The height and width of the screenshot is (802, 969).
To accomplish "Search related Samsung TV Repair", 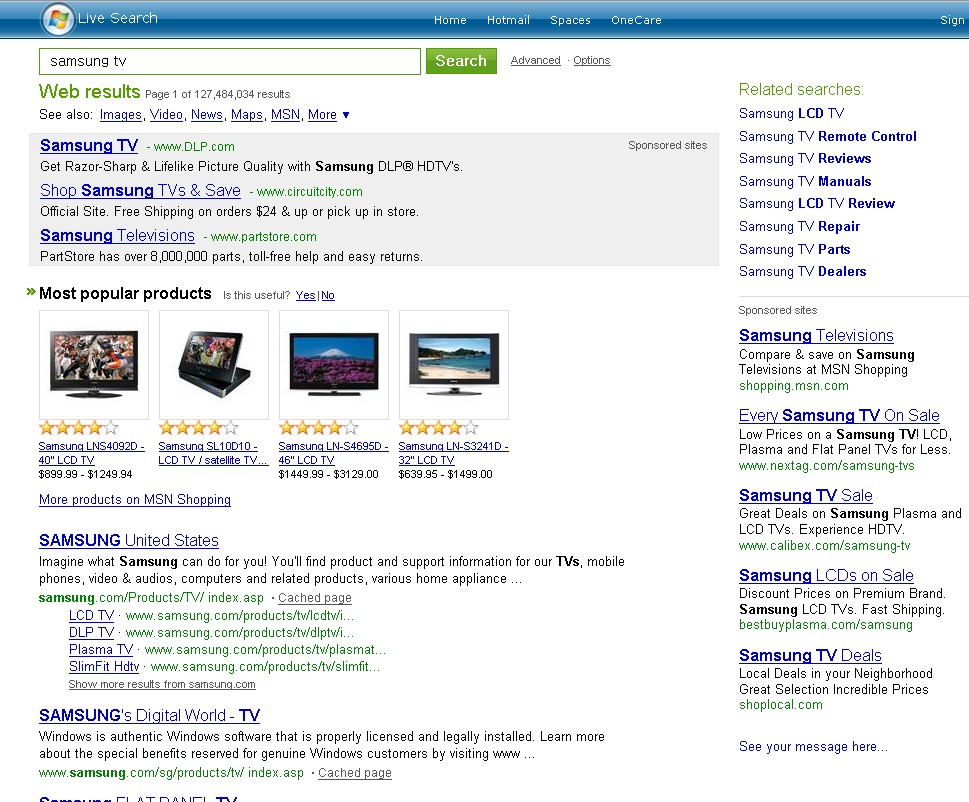I will [799, 227].
